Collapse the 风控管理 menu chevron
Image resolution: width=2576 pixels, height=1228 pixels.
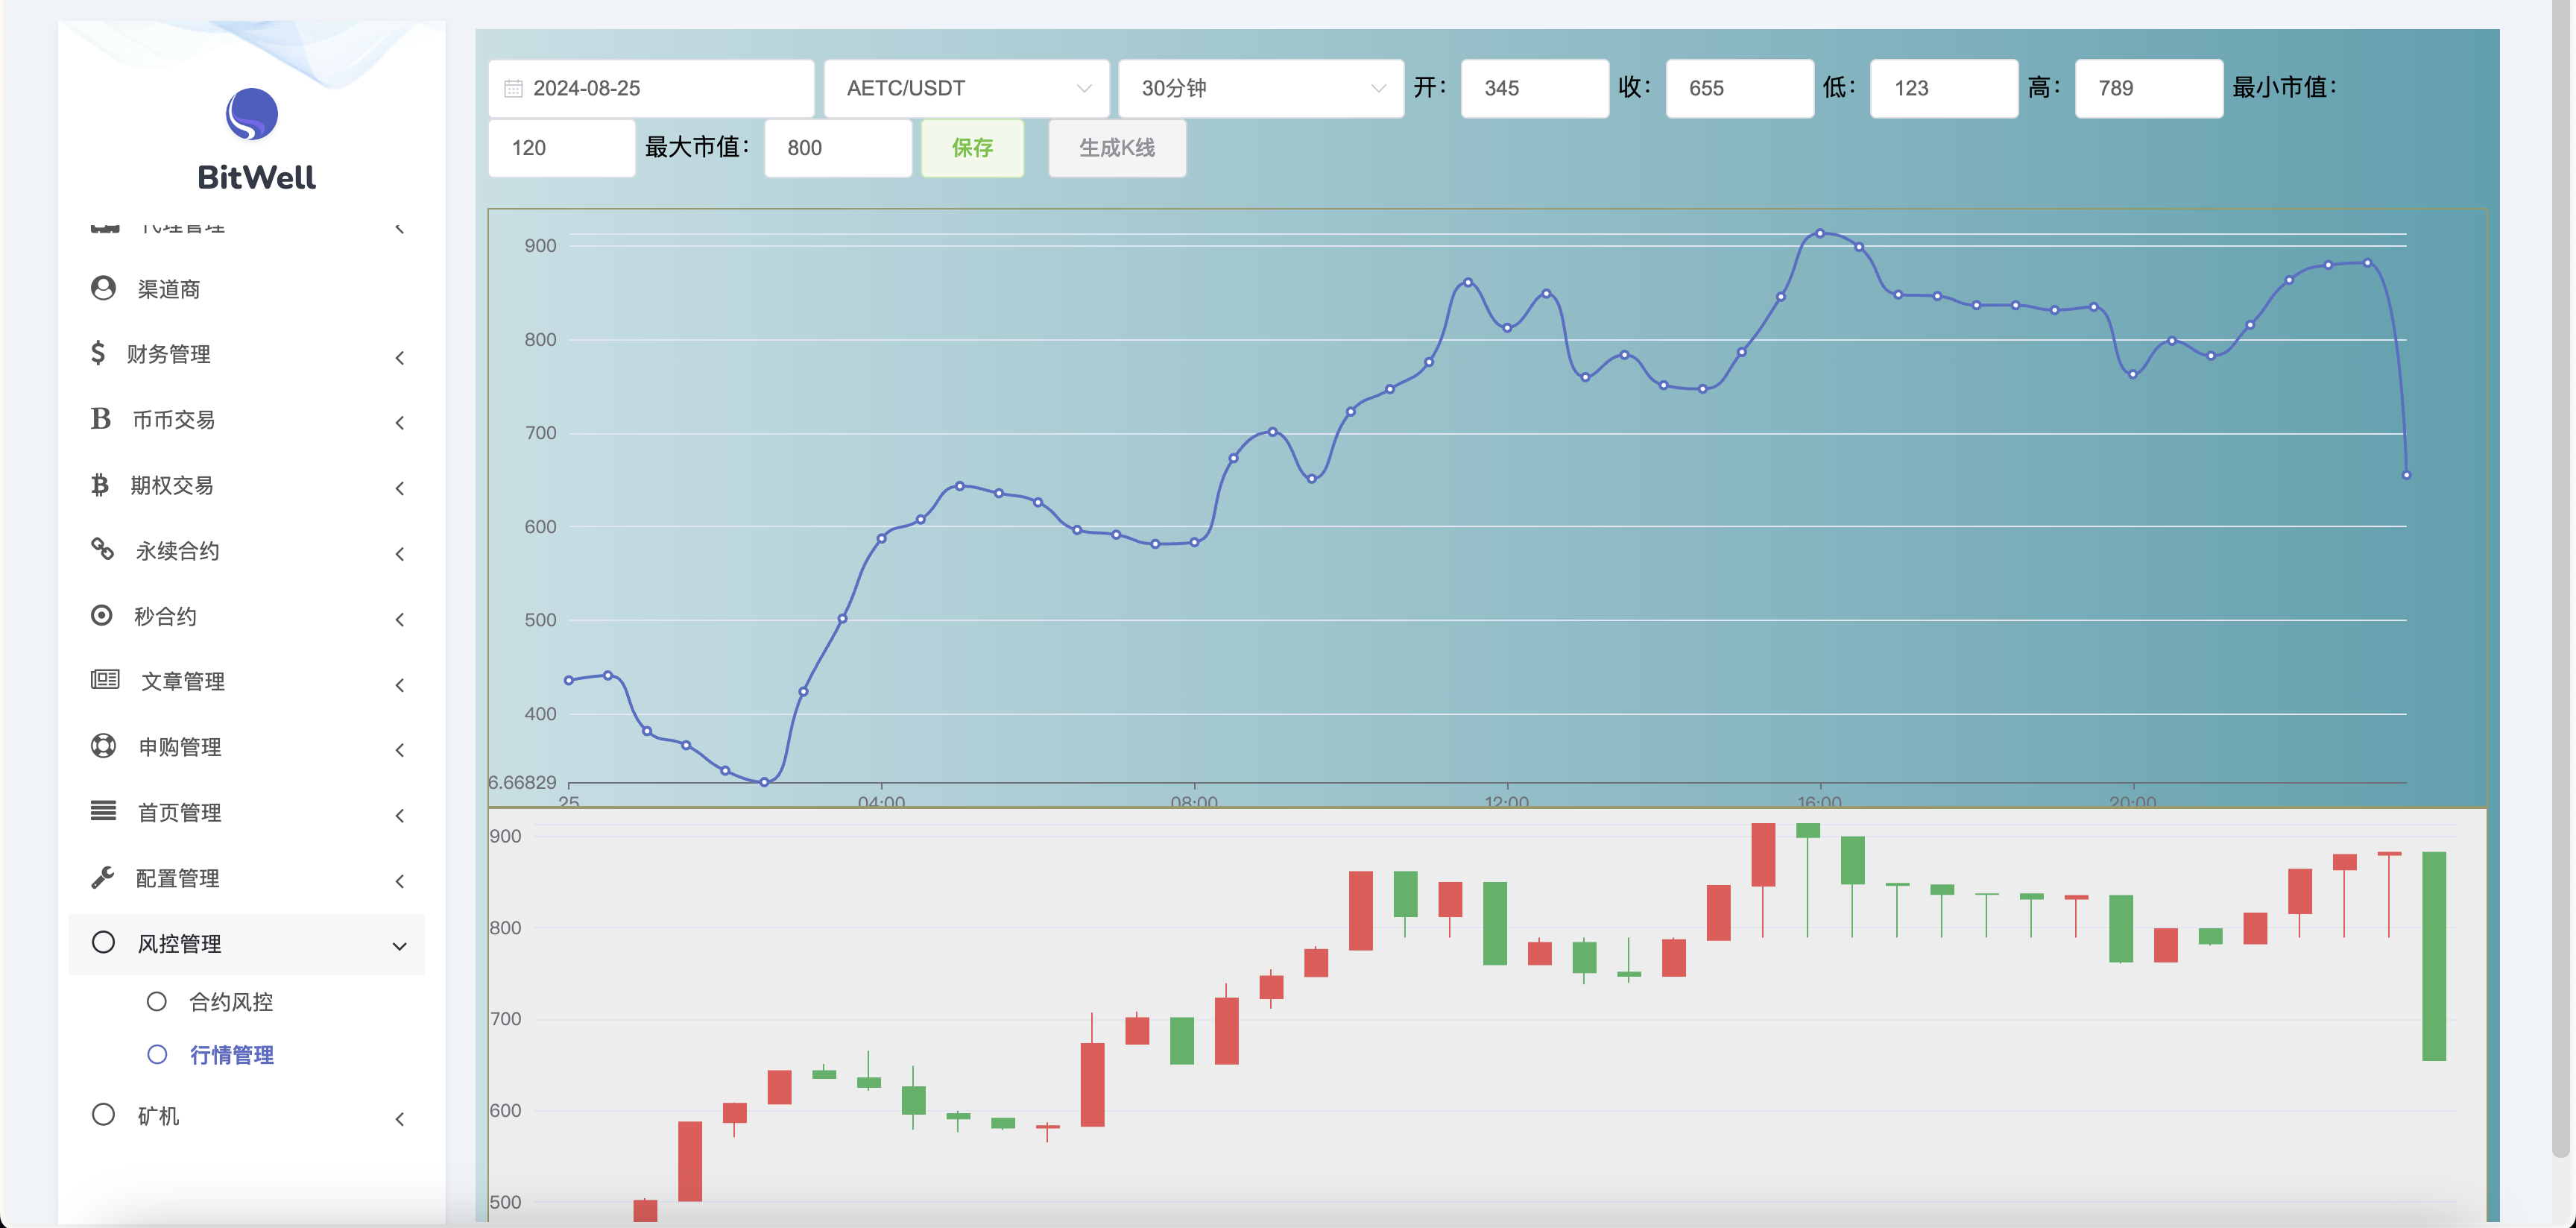400,945
